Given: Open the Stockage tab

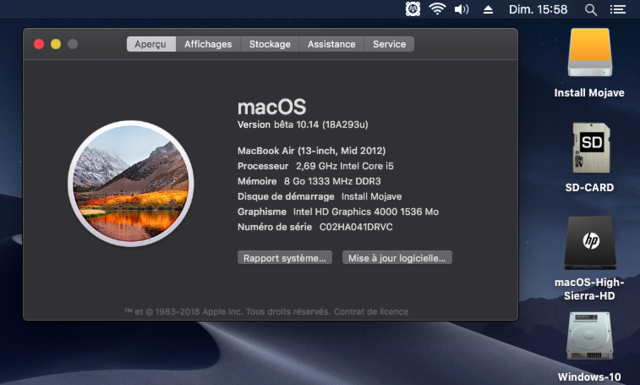Looking at the screenshot, I should (x=270, y=44).
